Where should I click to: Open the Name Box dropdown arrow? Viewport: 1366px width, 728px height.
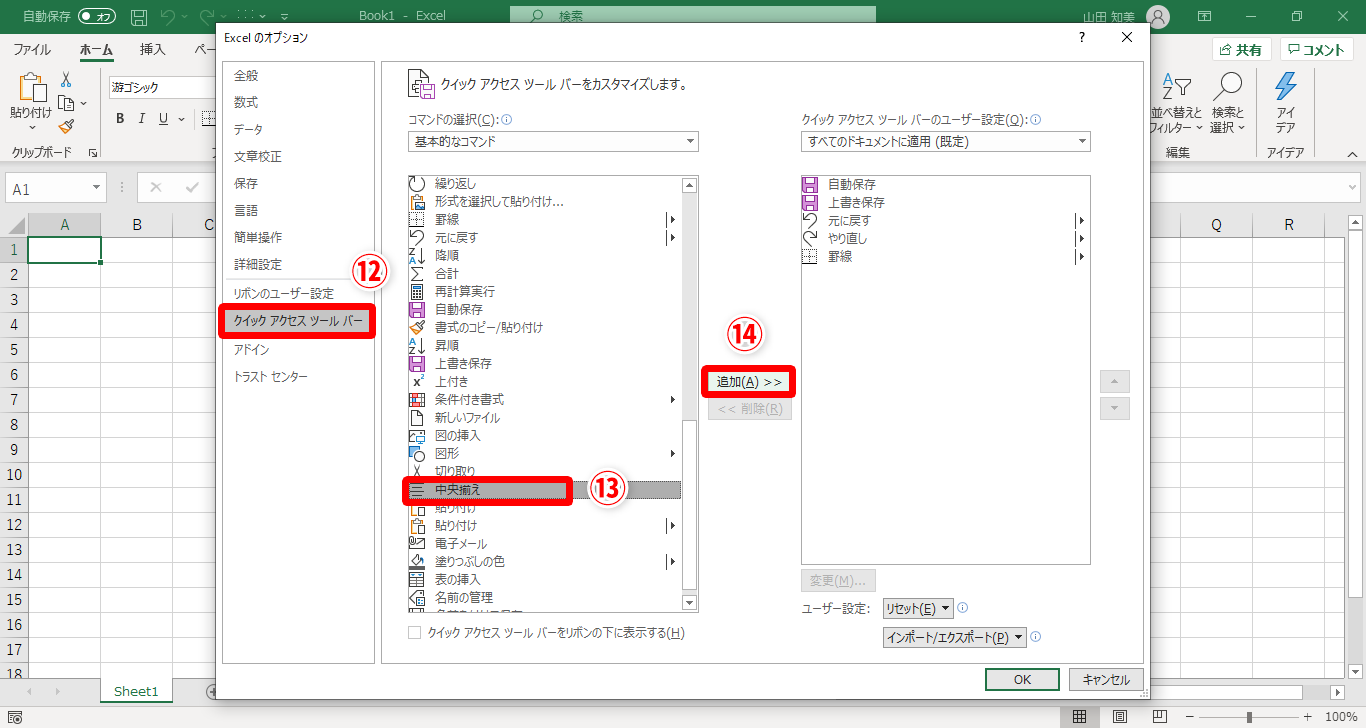point(97,188)
